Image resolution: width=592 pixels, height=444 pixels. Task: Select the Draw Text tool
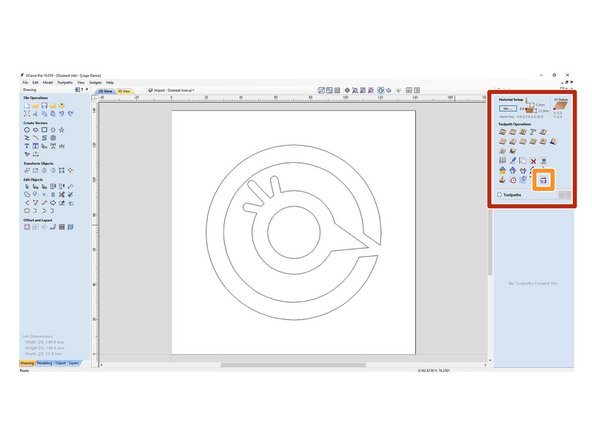click(27, 146)
